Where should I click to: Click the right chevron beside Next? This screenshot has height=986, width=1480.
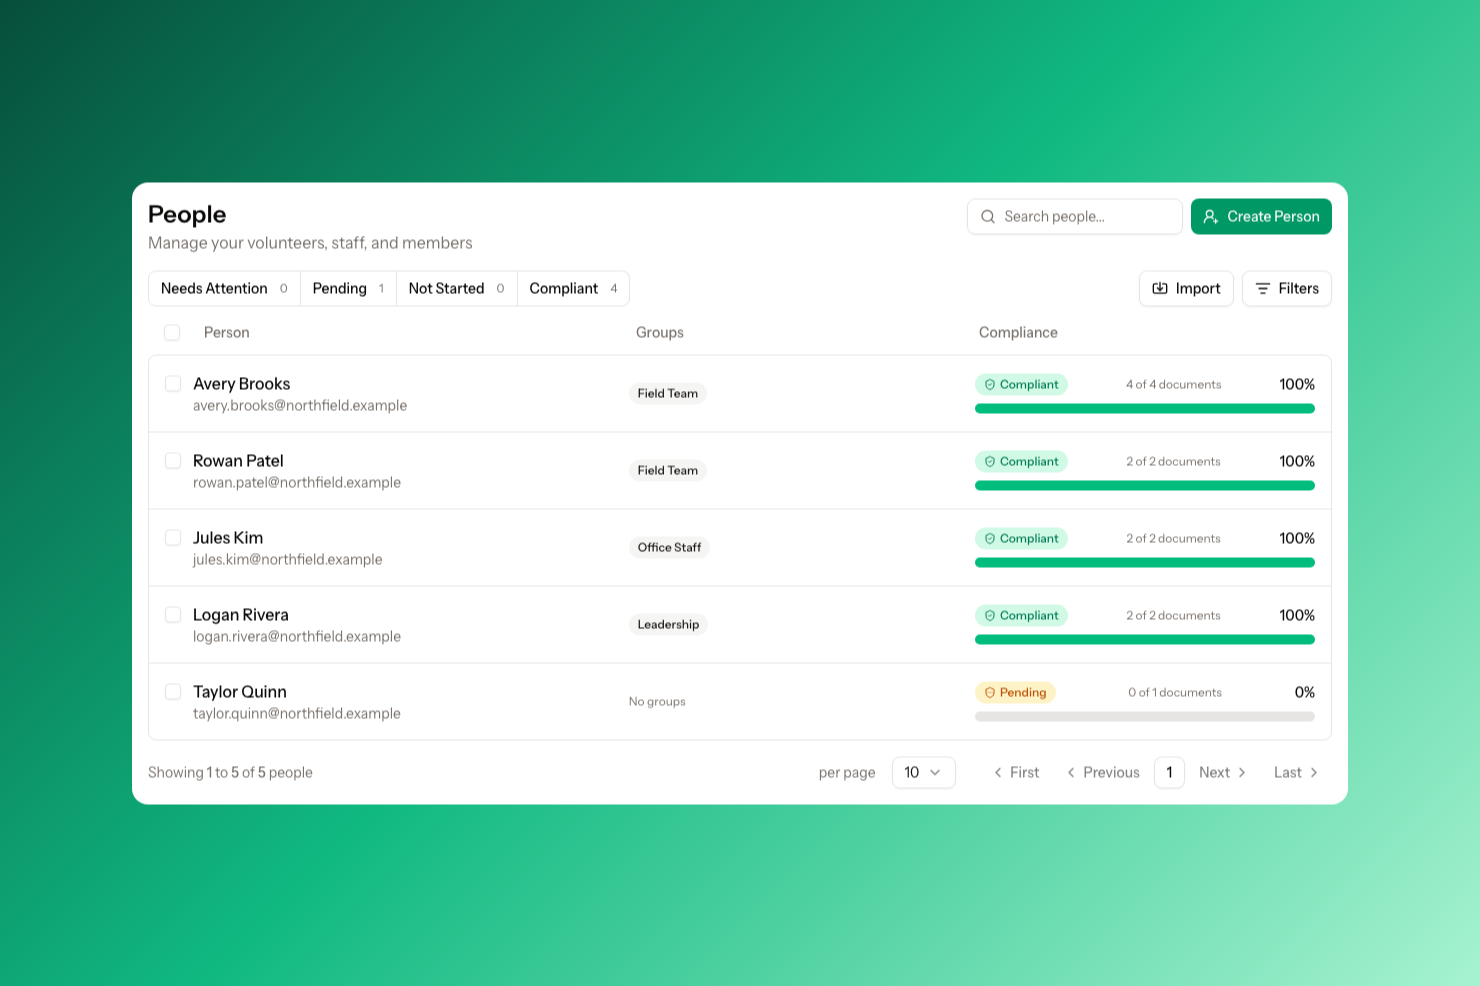point(1242,772)
